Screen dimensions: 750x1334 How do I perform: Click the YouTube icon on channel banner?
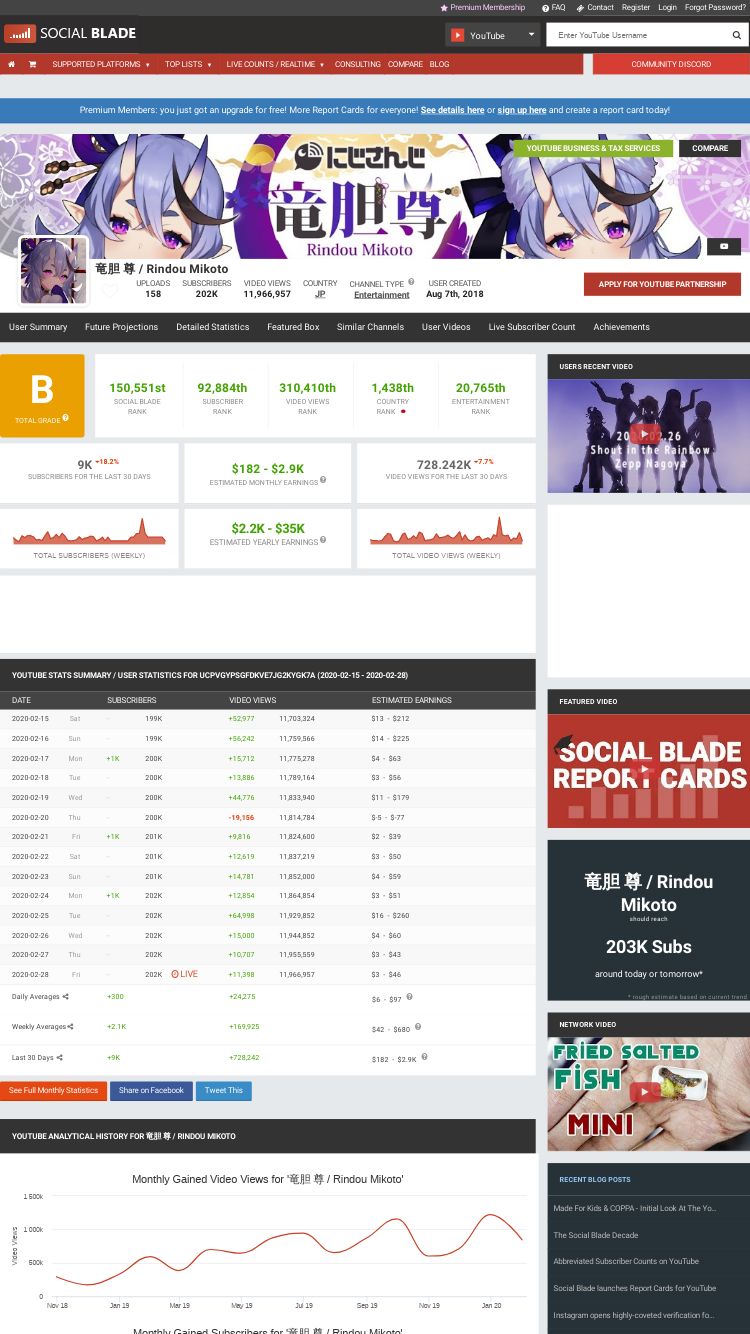(724, 246)
